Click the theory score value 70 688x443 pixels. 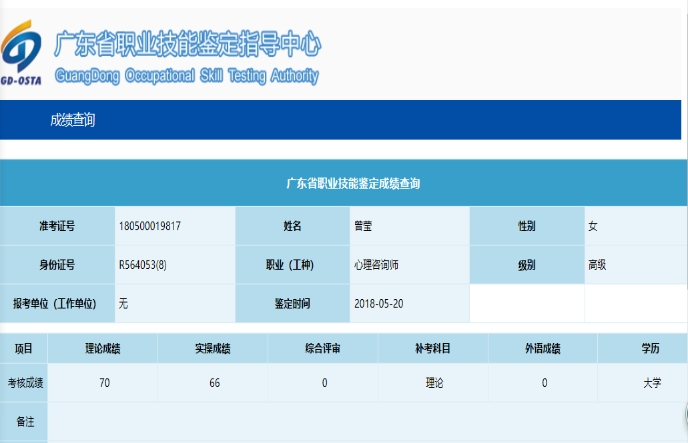point(104,383)
